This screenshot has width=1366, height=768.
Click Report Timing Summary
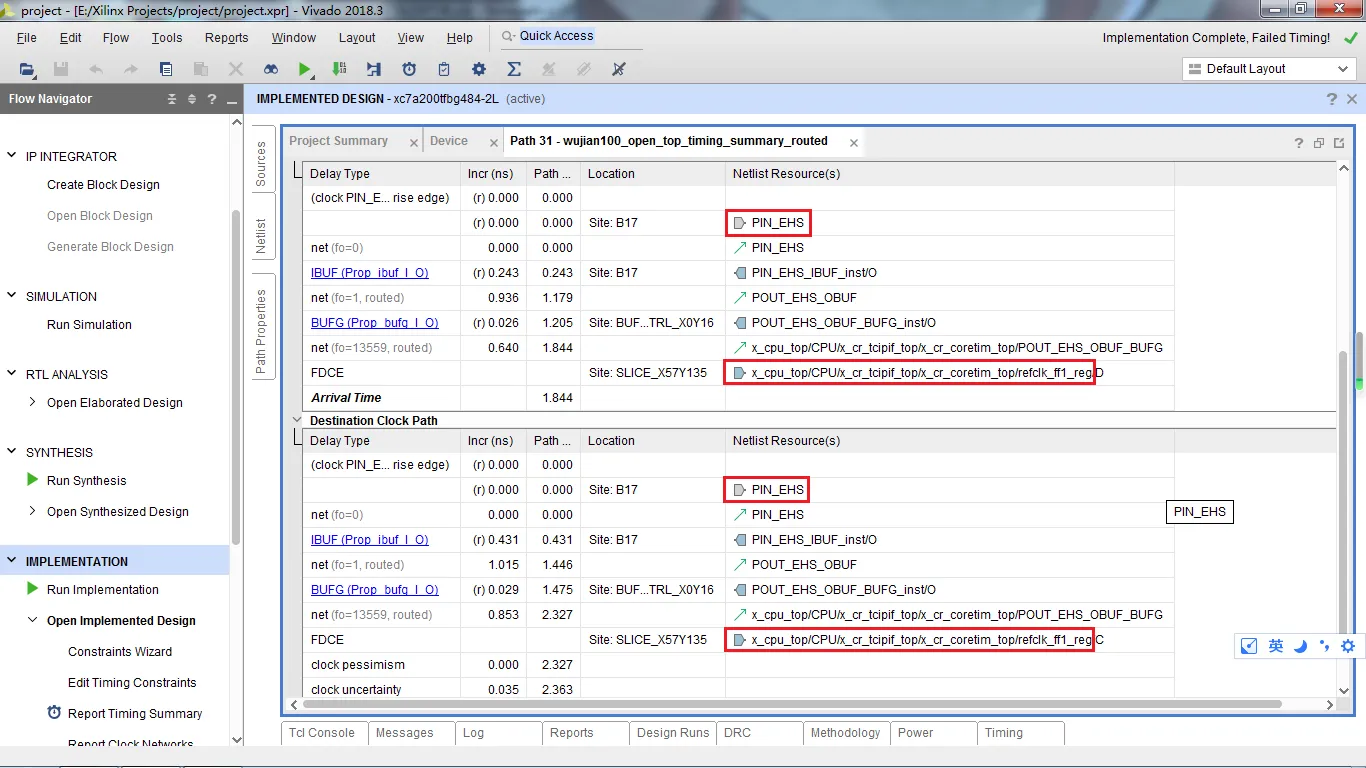coord(135,714)
